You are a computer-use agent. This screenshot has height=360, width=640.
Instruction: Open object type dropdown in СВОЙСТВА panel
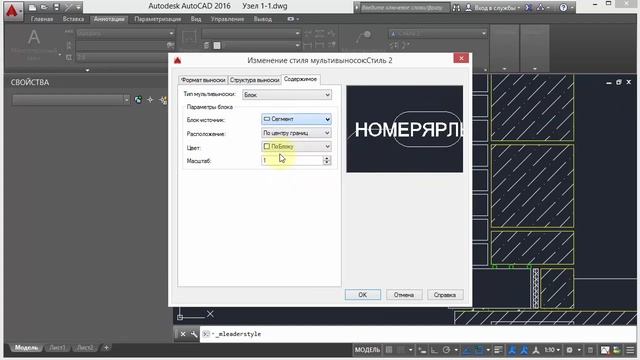(x=71, y=100)
